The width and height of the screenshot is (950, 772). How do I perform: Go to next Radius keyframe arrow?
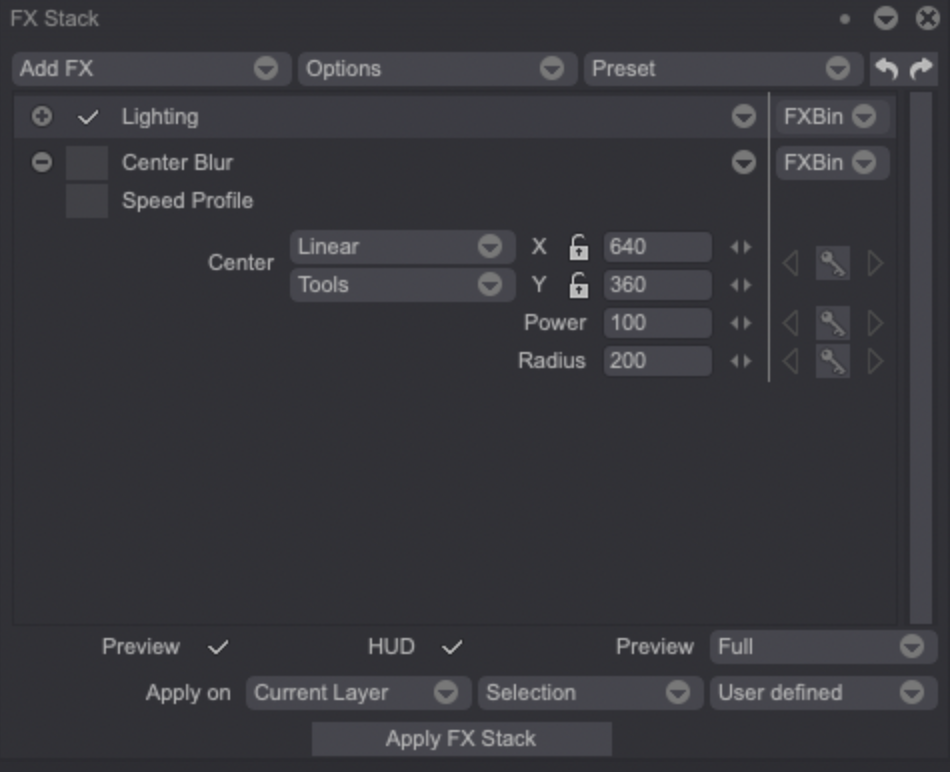coord(875,362)
